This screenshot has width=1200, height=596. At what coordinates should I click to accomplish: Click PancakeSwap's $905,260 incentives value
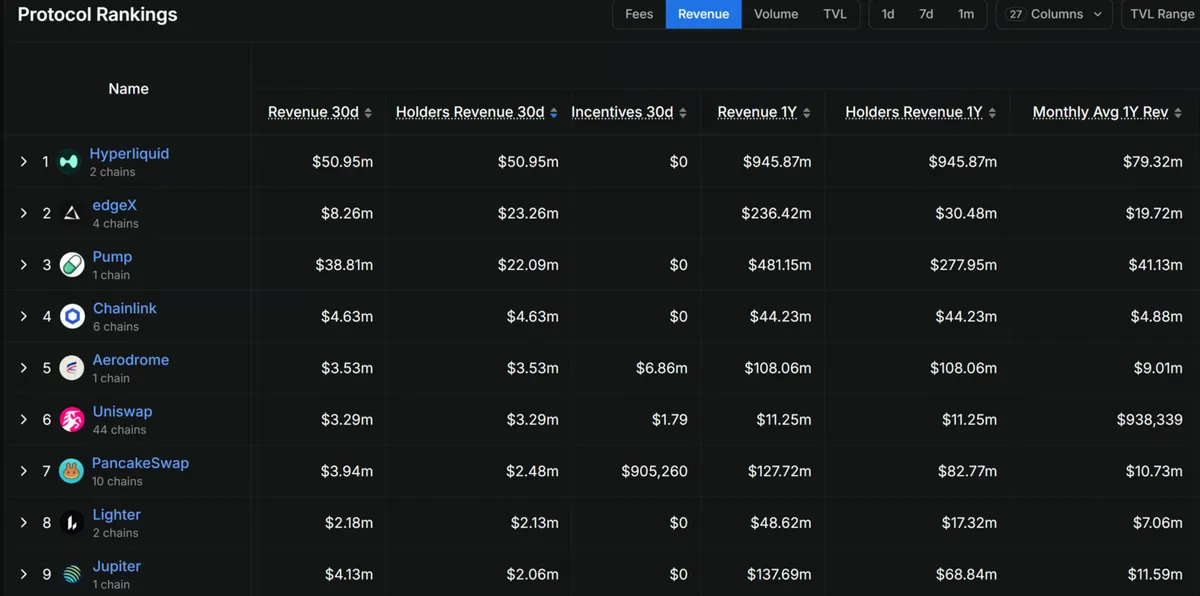click(654, 471)
